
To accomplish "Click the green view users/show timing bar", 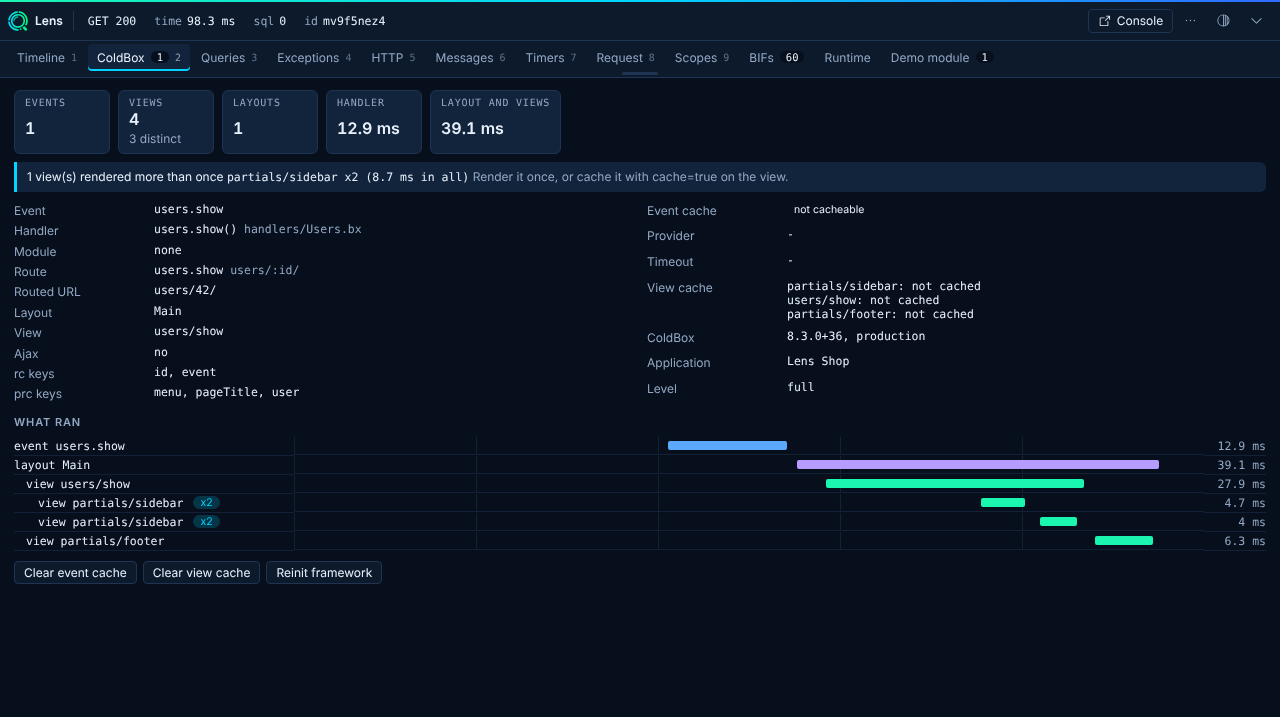I will point(955,484).
